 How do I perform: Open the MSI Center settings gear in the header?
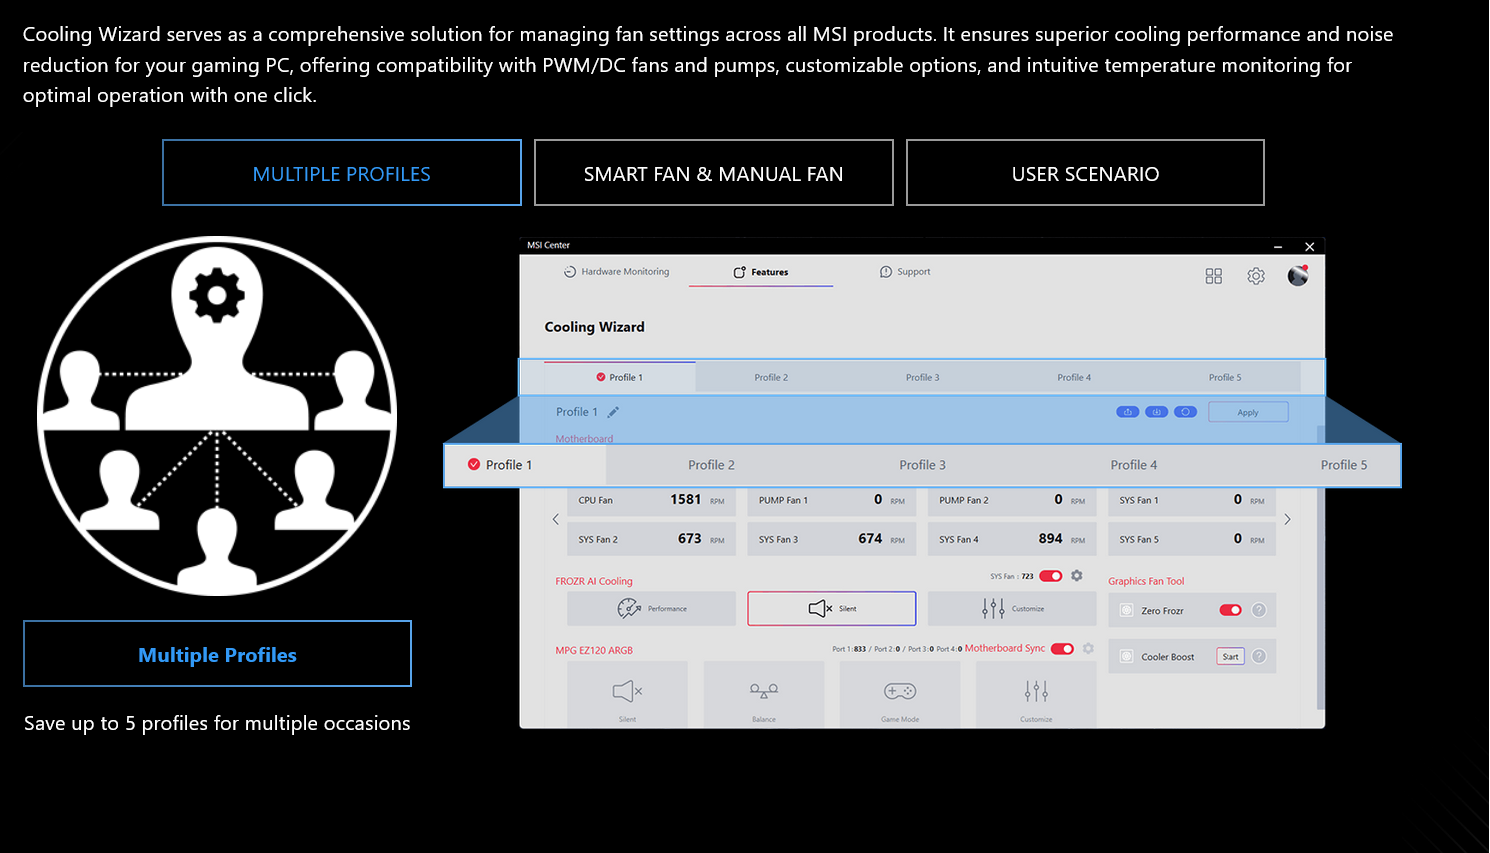coord(1256,276)
